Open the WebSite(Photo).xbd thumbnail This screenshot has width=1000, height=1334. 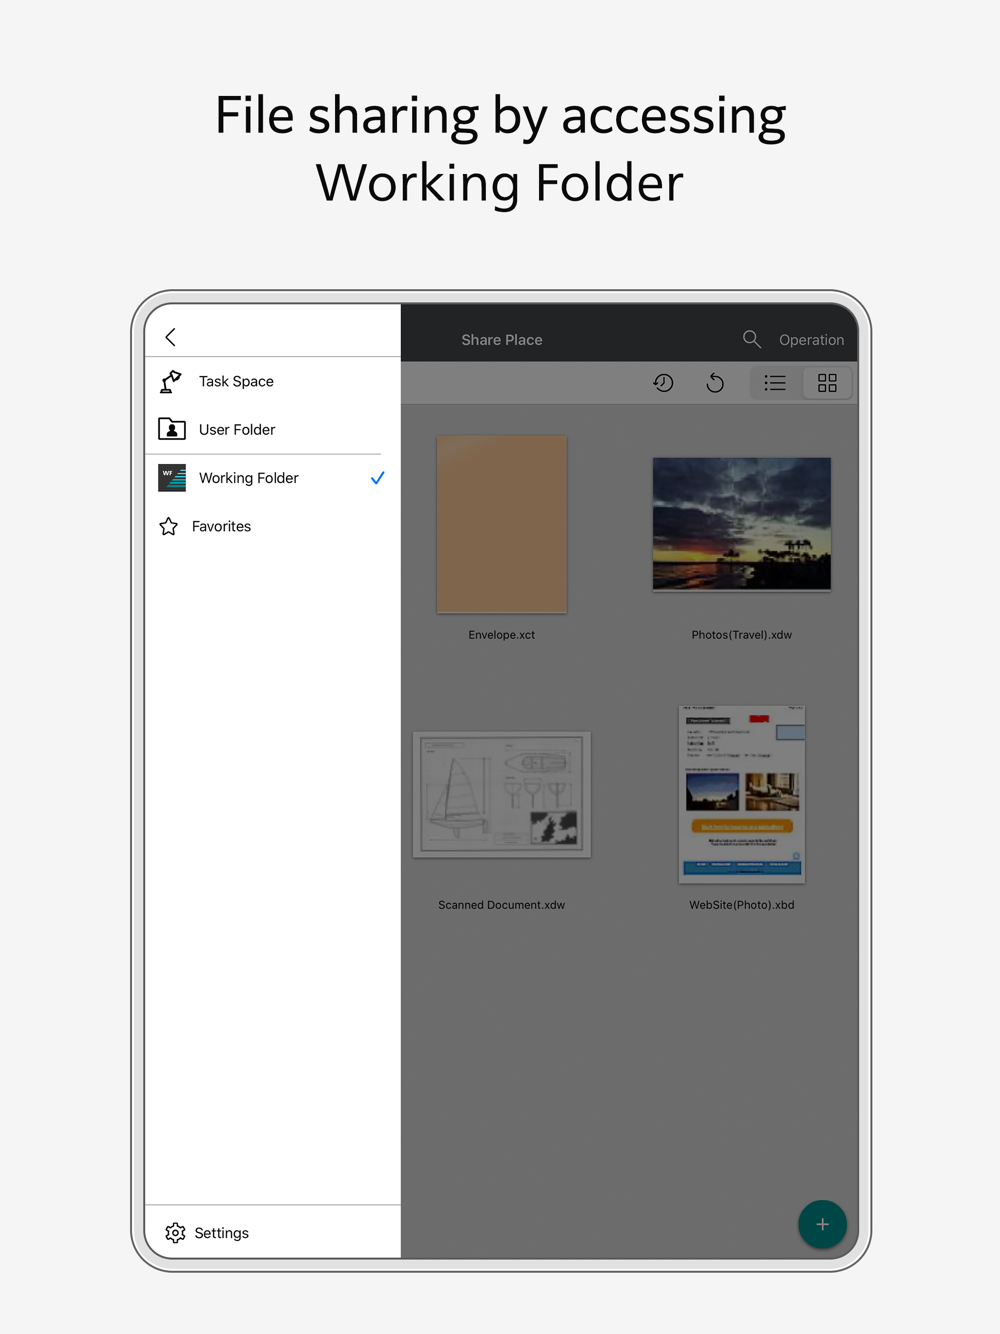[742, 794]
